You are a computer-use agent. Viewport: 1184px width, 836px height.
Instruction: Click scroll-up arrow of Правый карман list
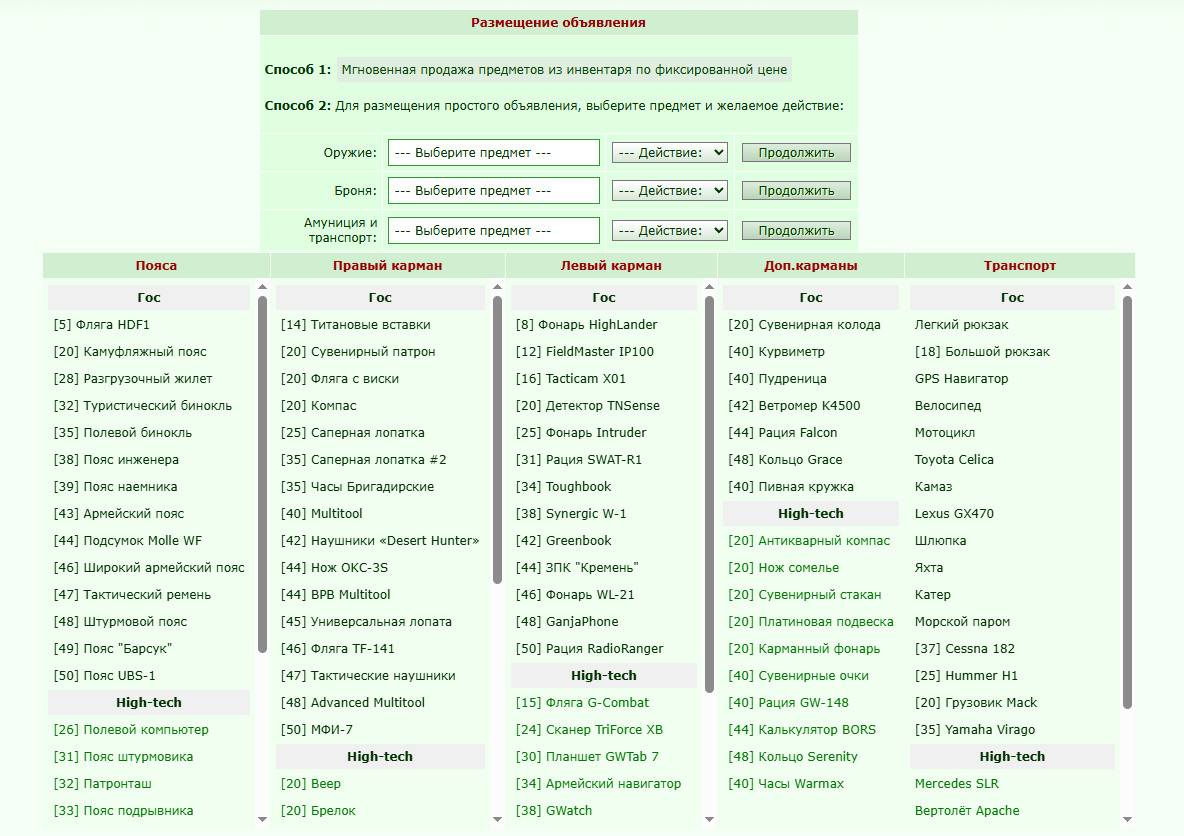click(x=497, y=287)
